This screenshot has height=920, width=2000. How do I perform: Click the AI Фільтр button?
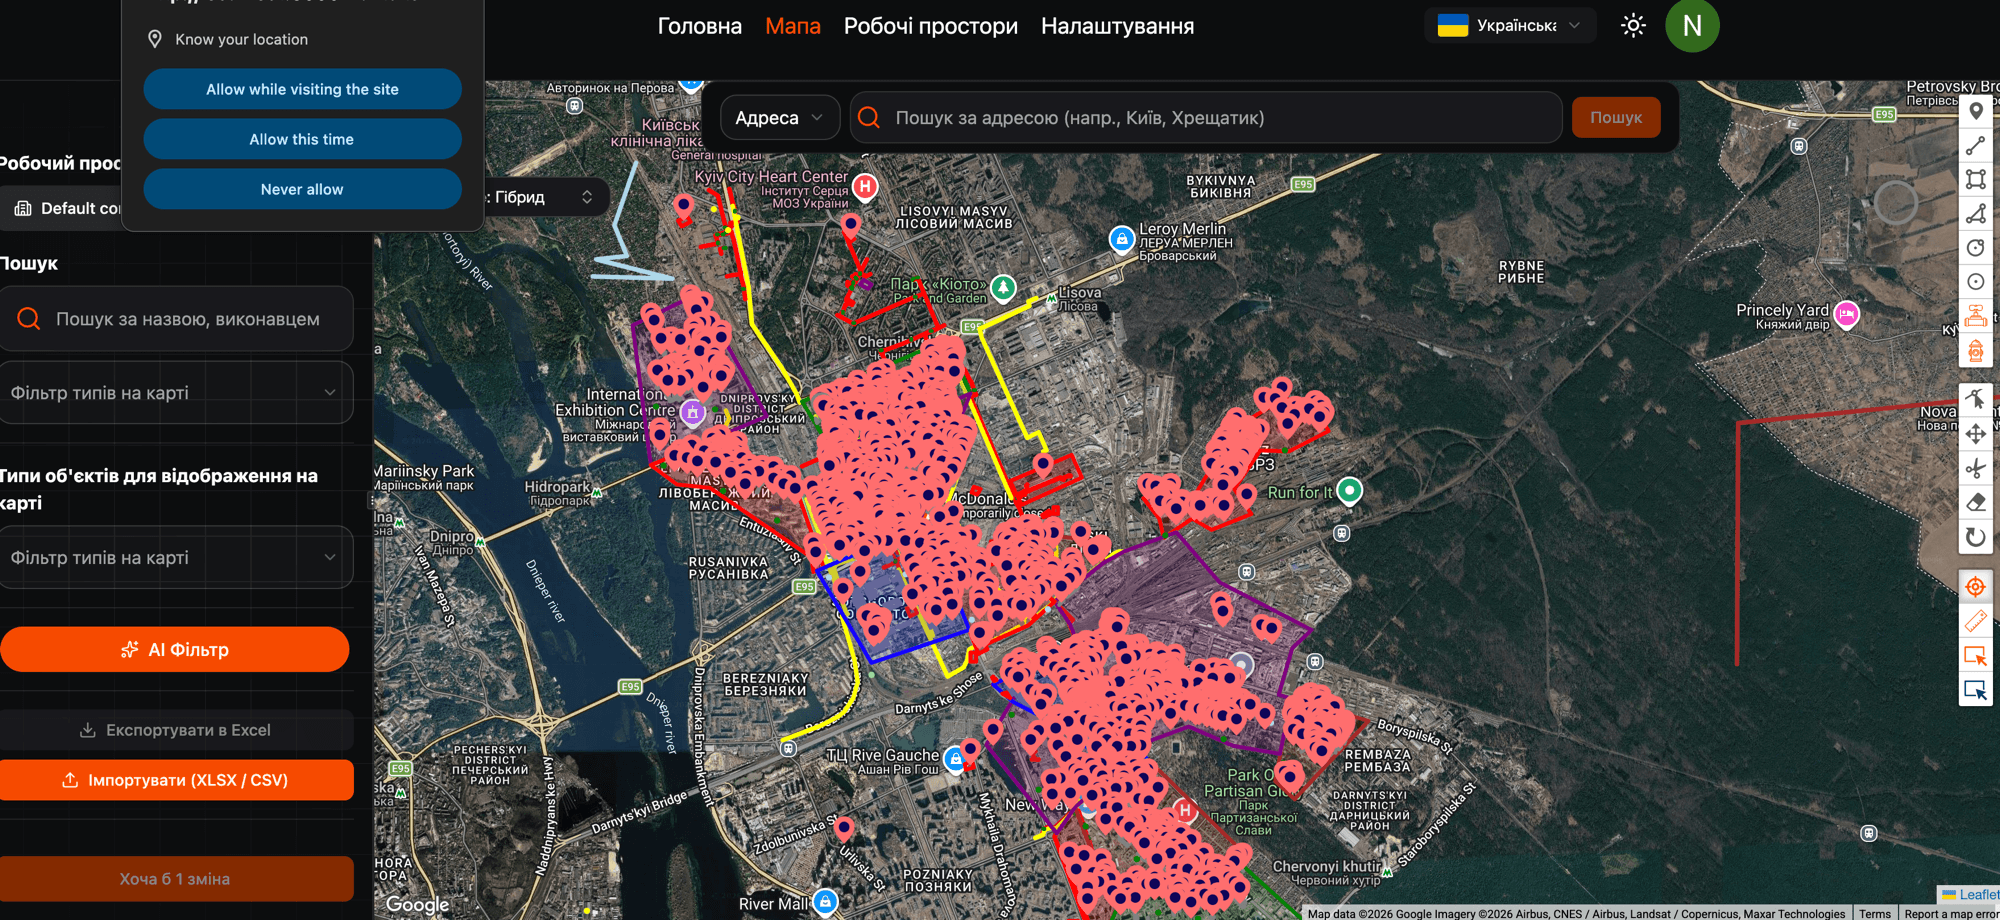tap(175, 650)
